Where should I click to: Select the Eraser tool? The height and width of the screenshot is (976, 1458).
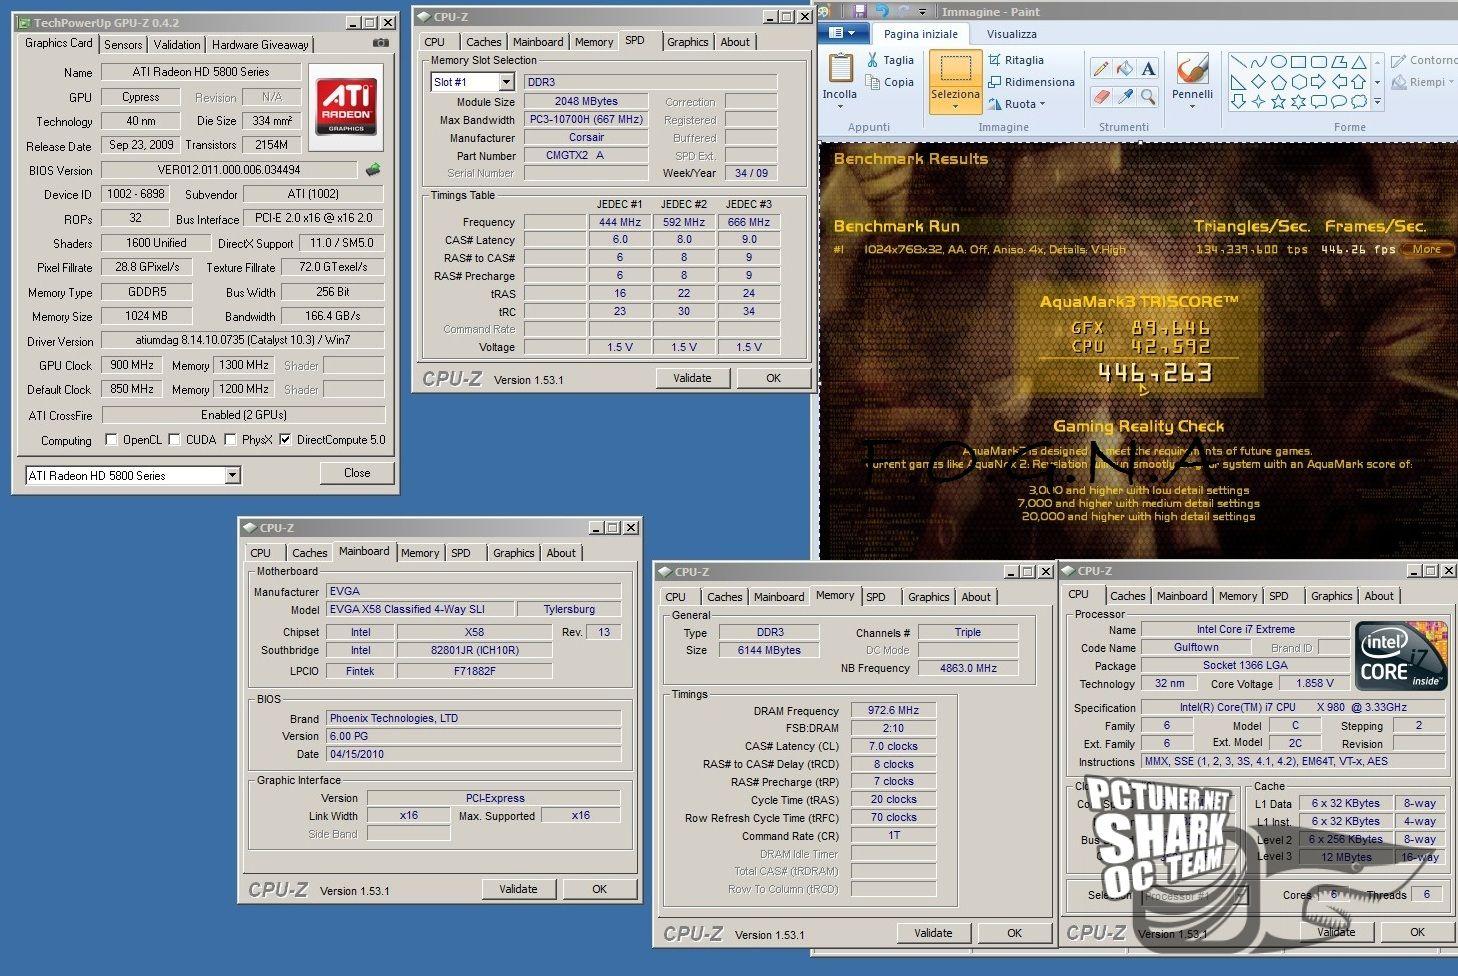click(x=1101, y=96)
